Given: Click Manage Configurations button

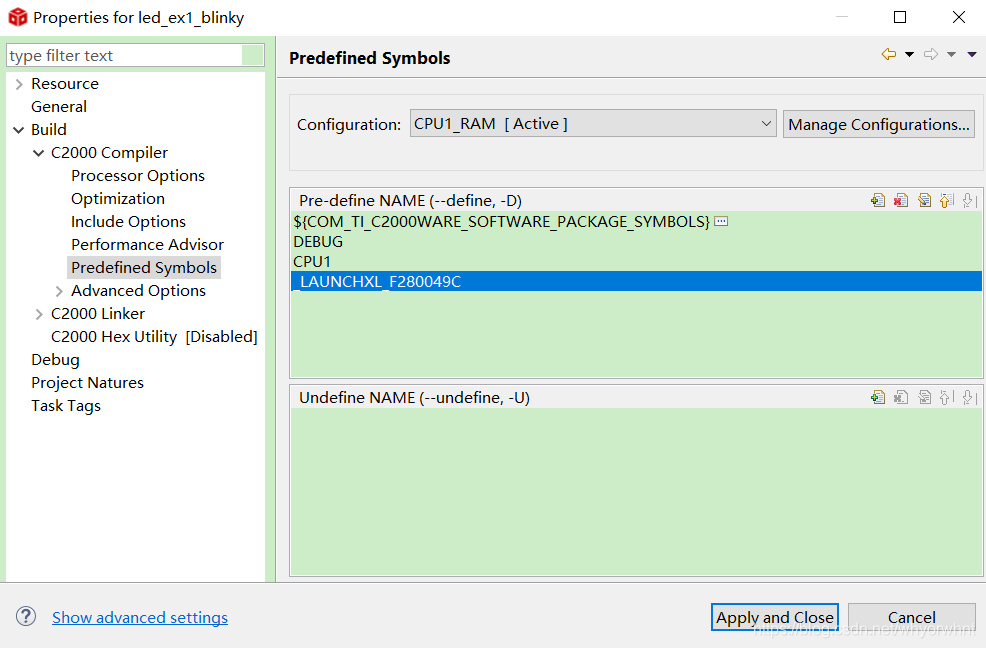Looking at the screenshot, I should tap(878, 124).
